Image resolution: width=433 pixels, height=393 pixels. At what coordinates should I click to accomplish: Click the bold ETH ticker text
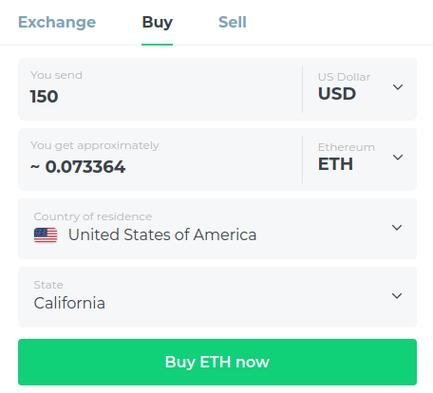pyautogui.click(x=335, y=164)
